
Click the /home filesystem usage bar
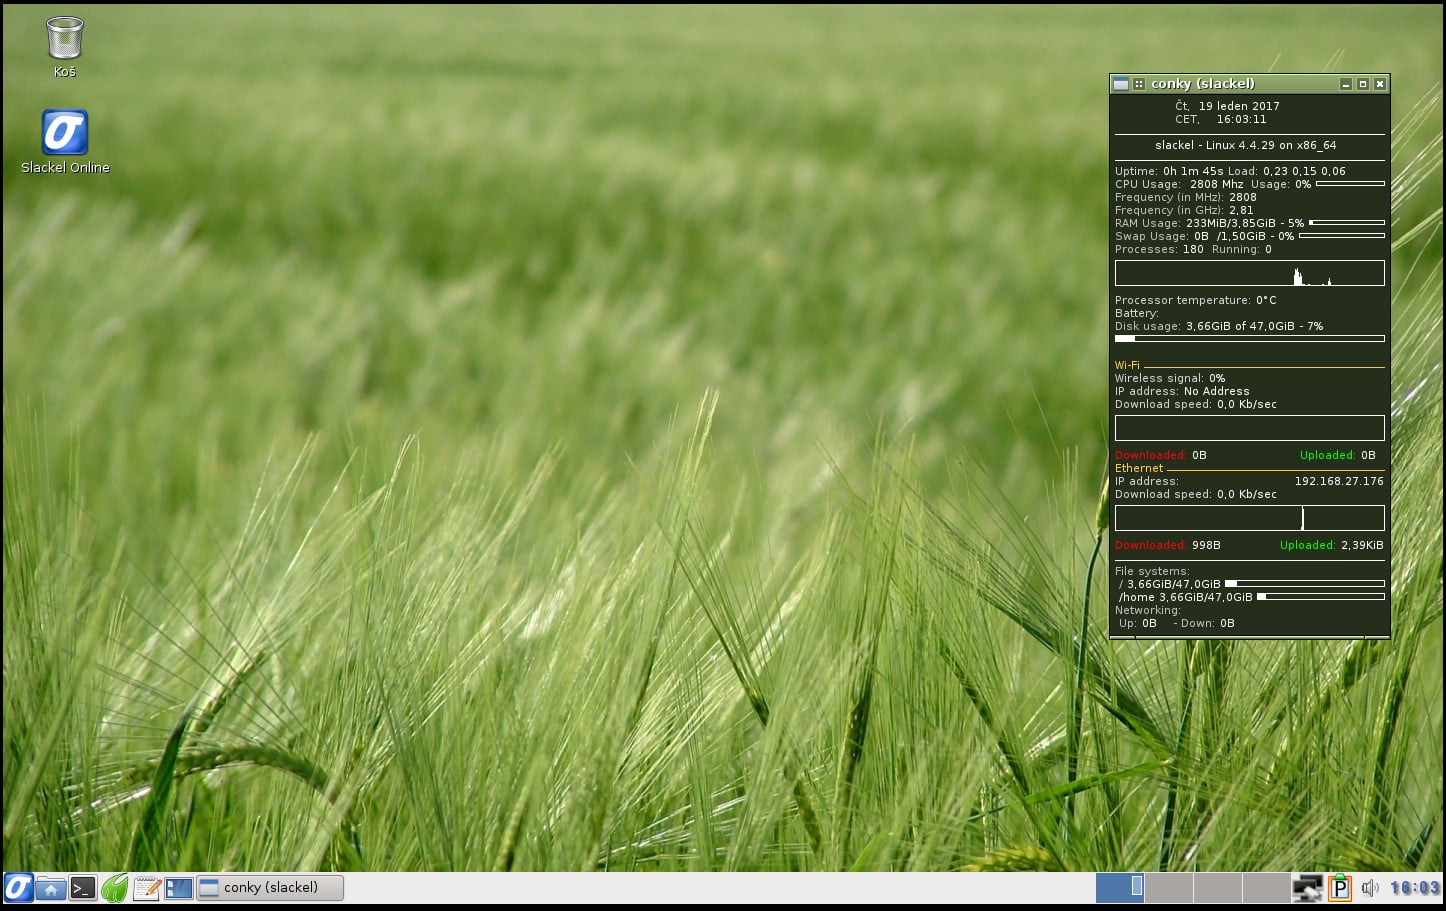click(1321, 596)
